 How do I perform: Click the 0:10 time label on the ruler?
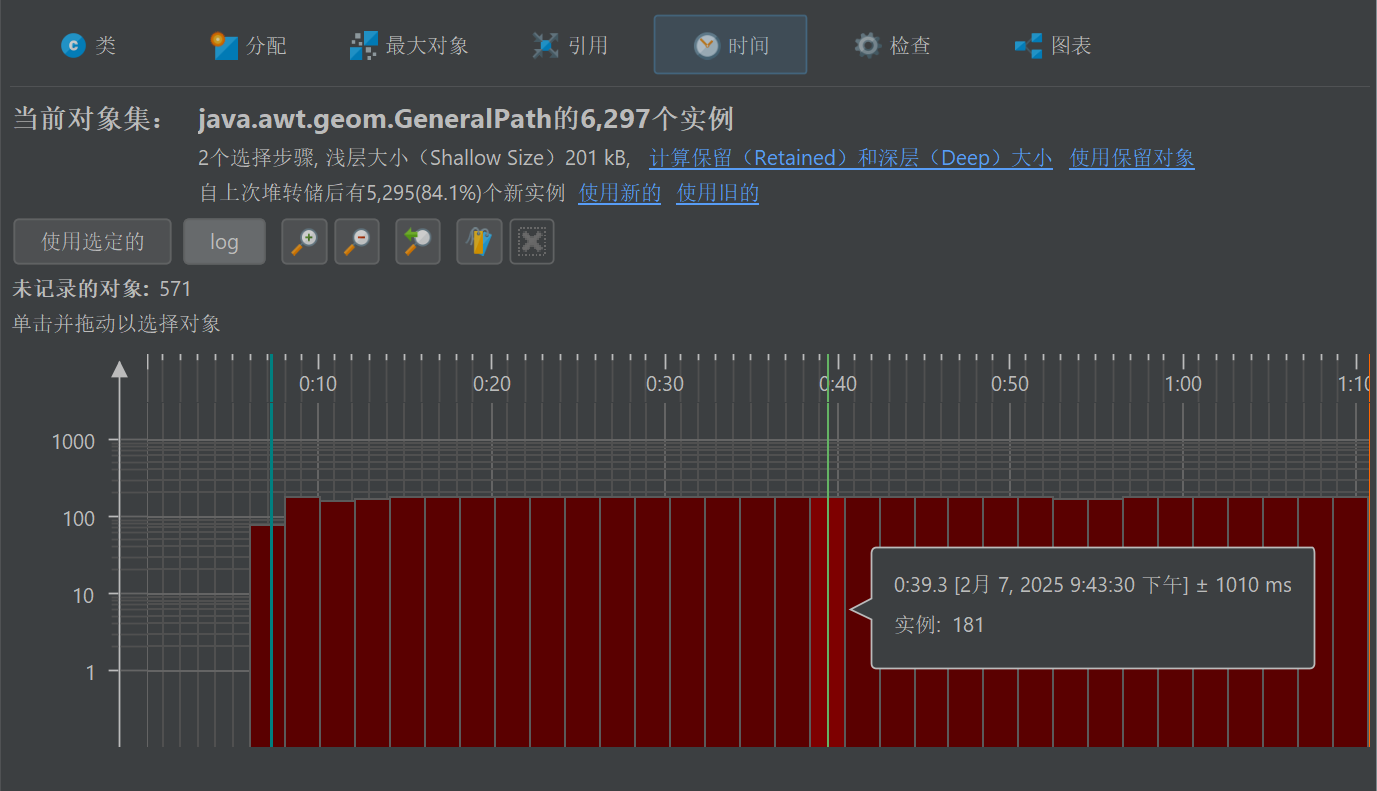[x=318, y=384]
